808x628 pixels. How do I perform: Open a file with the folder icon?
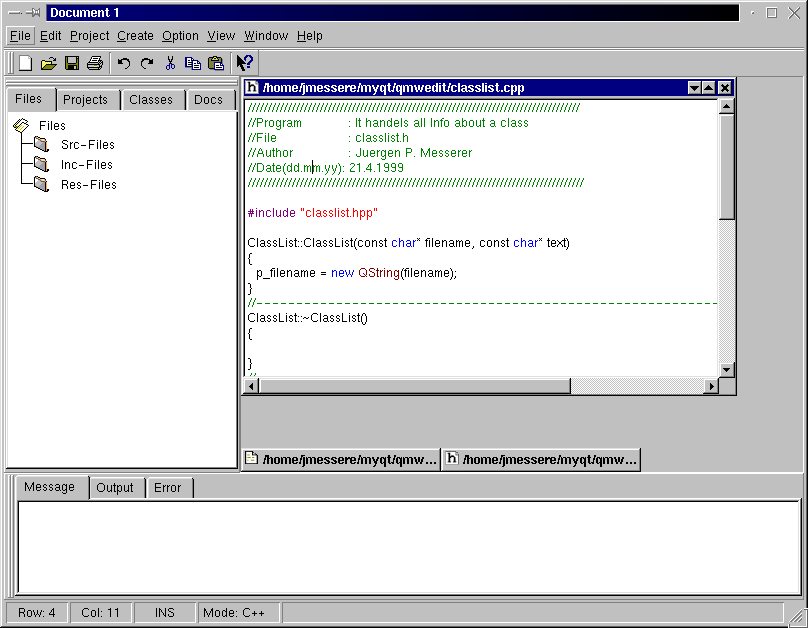(48, 63)
